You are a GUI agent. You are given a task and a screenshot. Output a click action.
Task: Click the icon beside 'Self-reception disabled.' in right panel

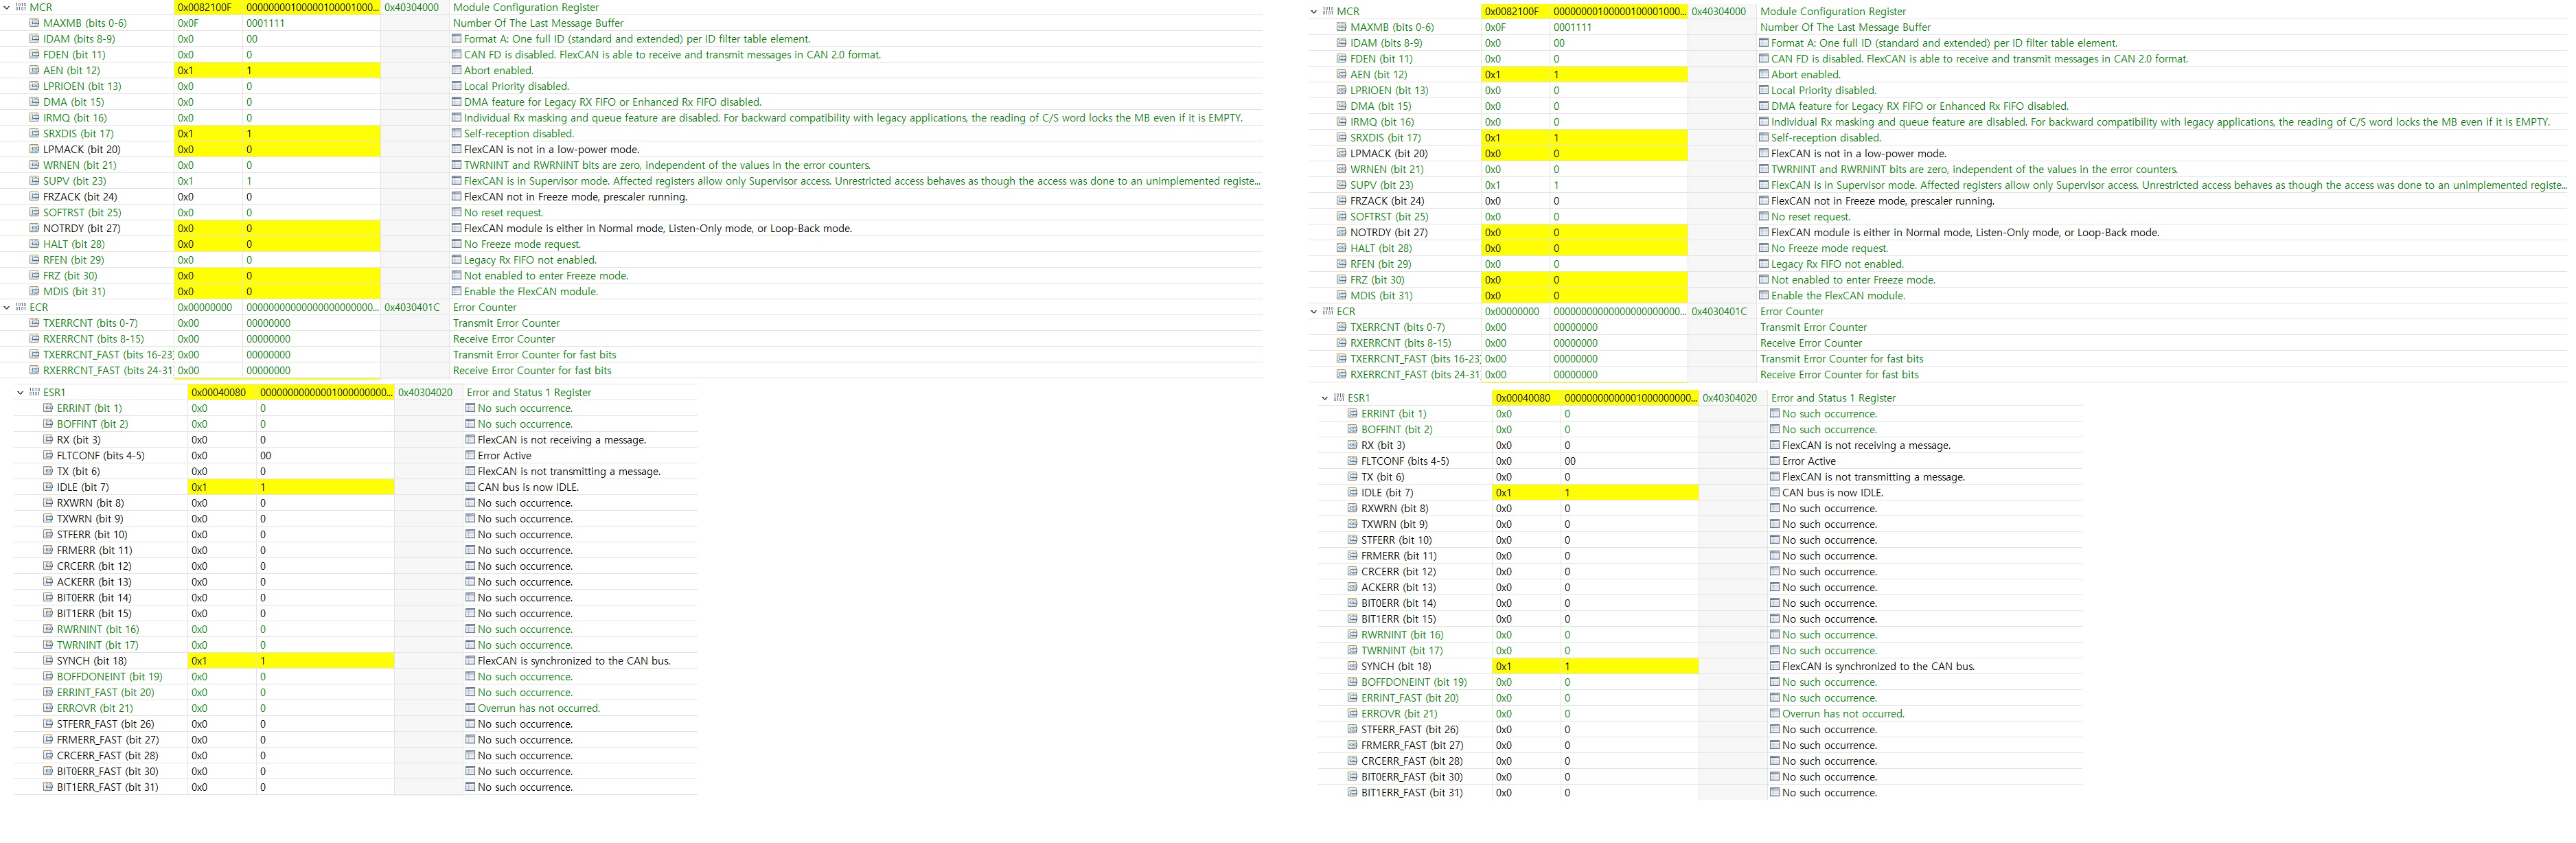tap(1764, 138)
